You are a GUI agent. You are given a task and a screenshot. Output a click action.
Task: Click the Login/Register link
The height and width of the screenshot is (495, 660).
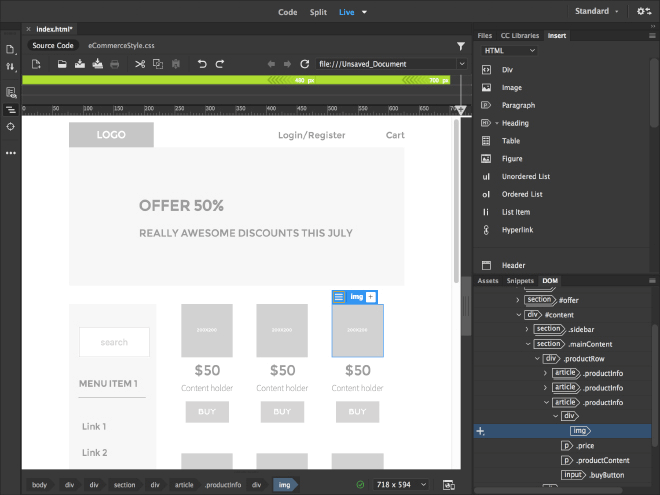coord(311,135)
